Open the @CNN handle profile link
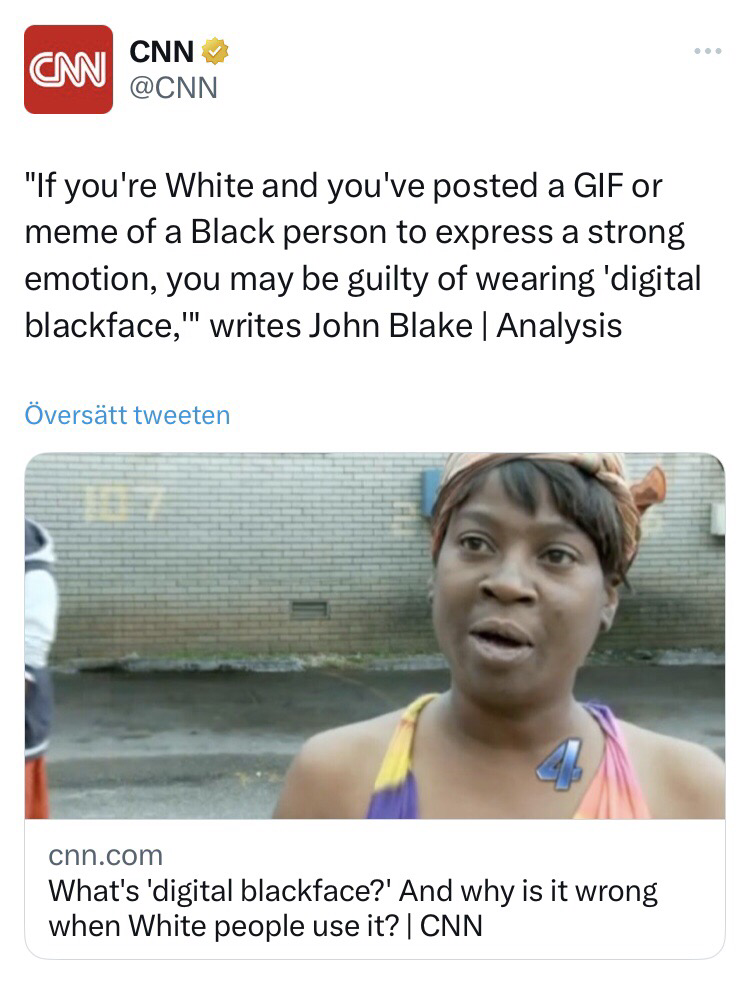The height and width of the screenshot is (985, 750). coord(173,88)
